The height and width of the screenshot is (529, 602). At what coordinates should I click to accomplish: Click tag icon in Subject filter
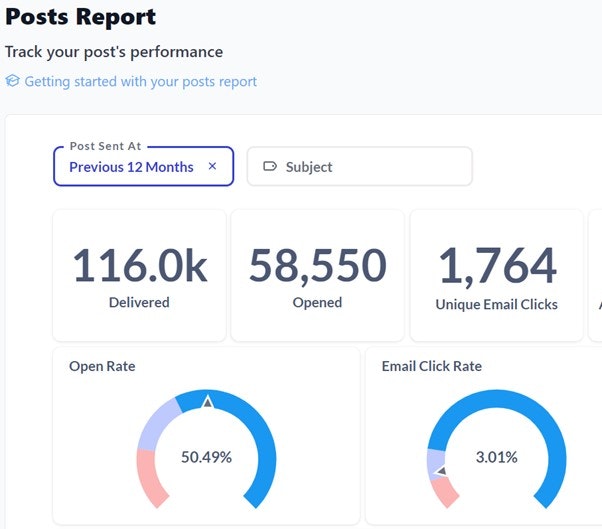270,166
